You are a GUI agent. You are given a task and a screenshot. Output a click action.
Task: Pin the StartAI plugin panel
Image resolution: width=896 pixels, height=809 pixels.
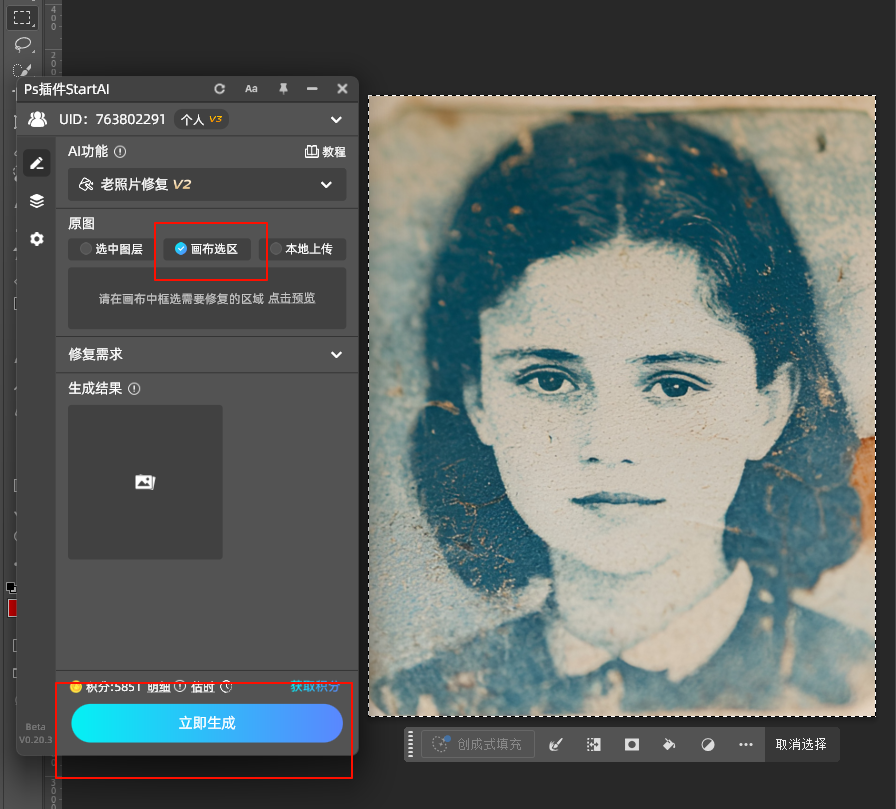pyautogui.click(x=283, y=89)
